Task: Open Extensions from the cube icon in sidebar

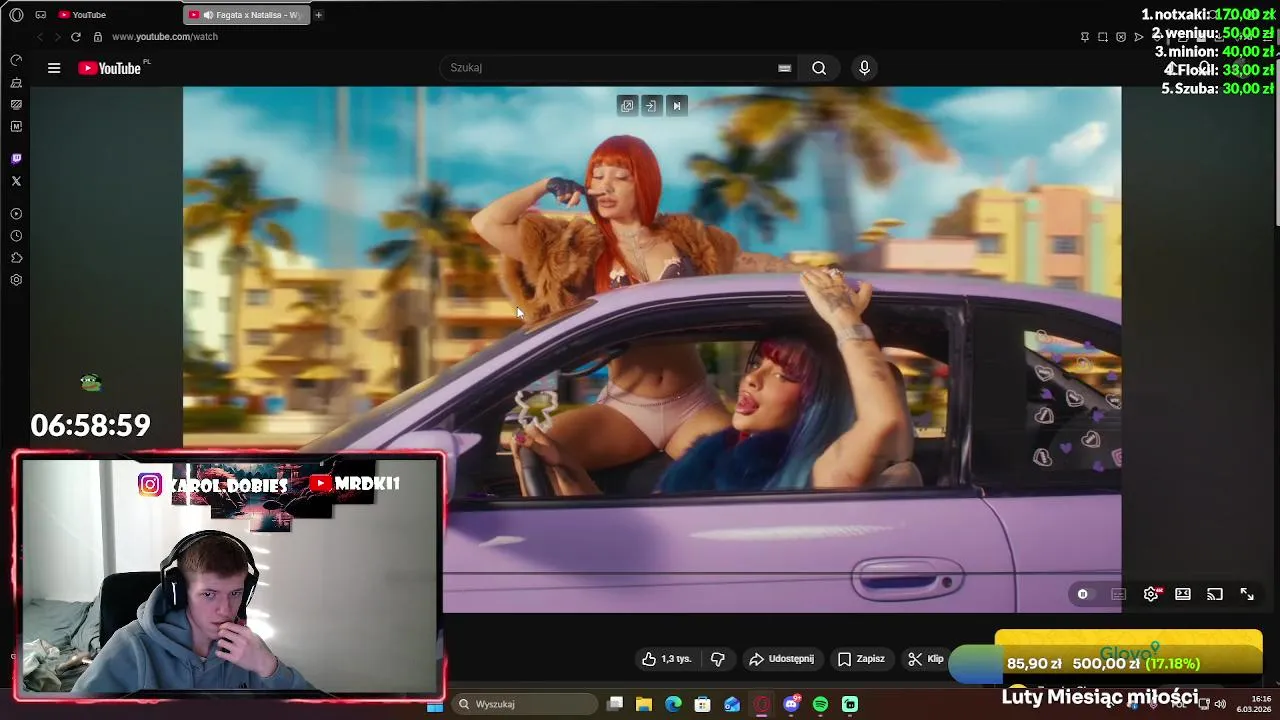Action: [16, 258]
